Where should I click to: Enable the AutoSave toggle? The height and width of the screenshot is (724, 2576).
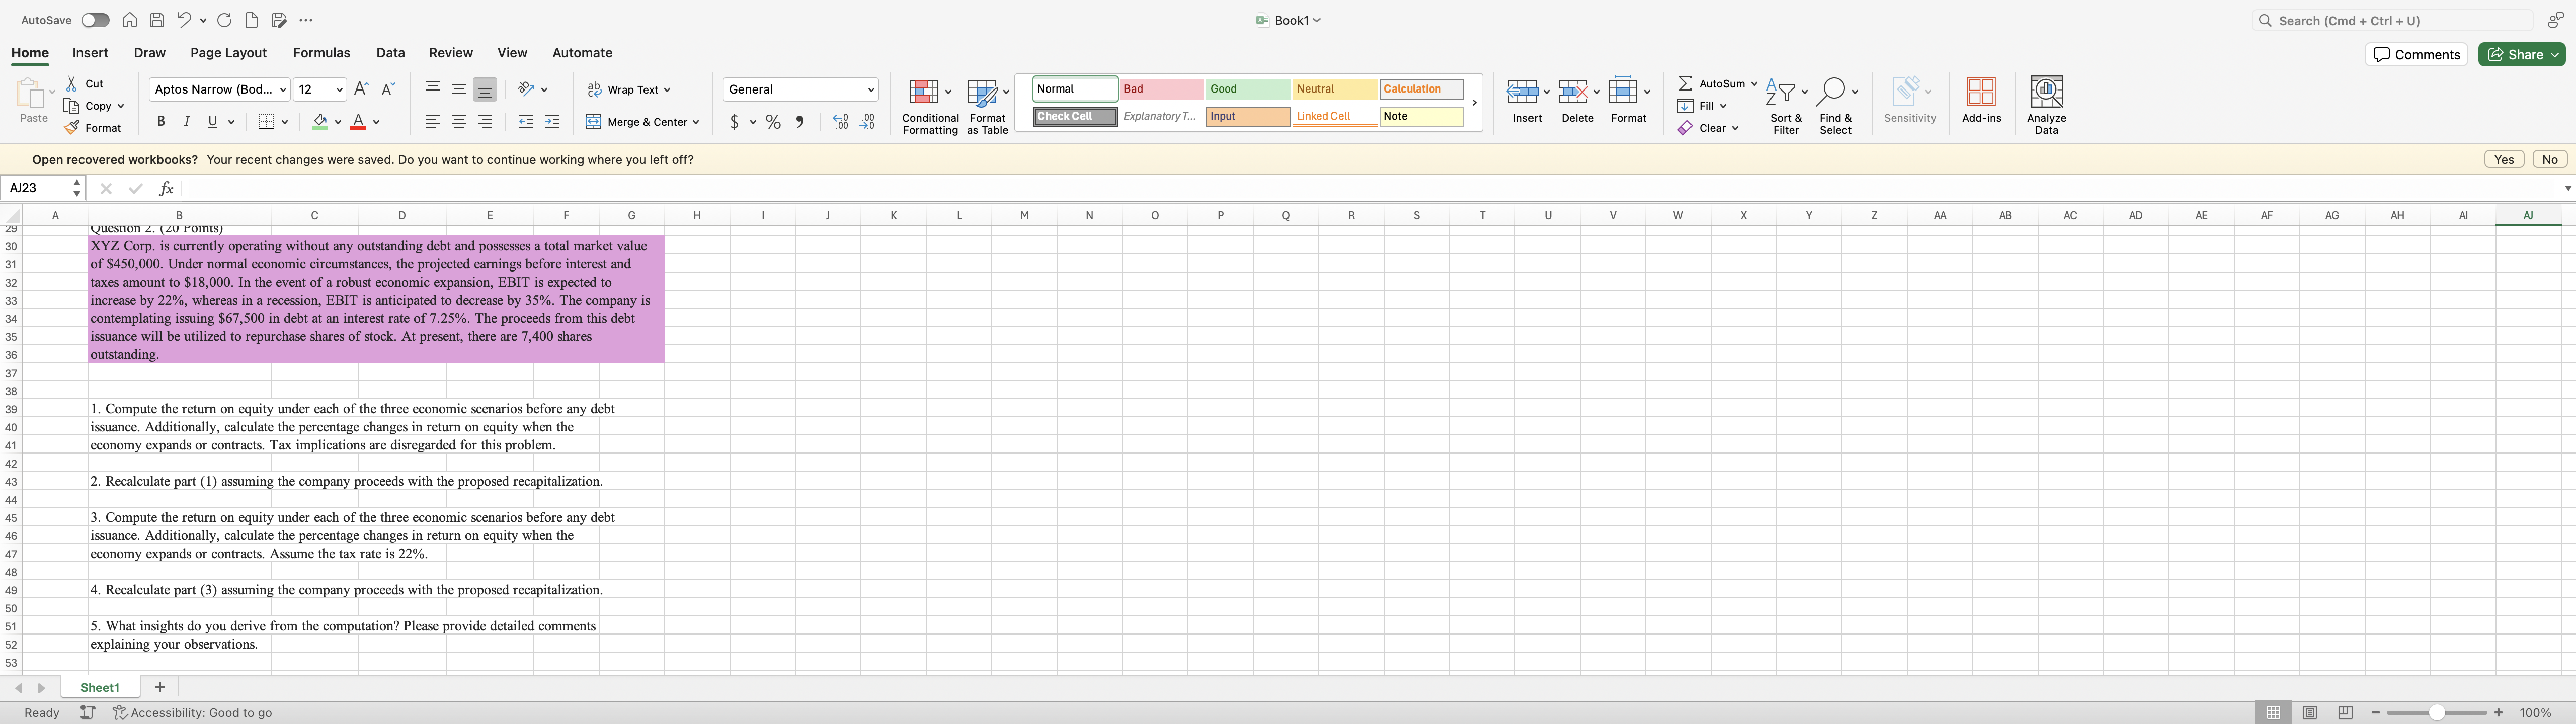(x=94, y=19)
